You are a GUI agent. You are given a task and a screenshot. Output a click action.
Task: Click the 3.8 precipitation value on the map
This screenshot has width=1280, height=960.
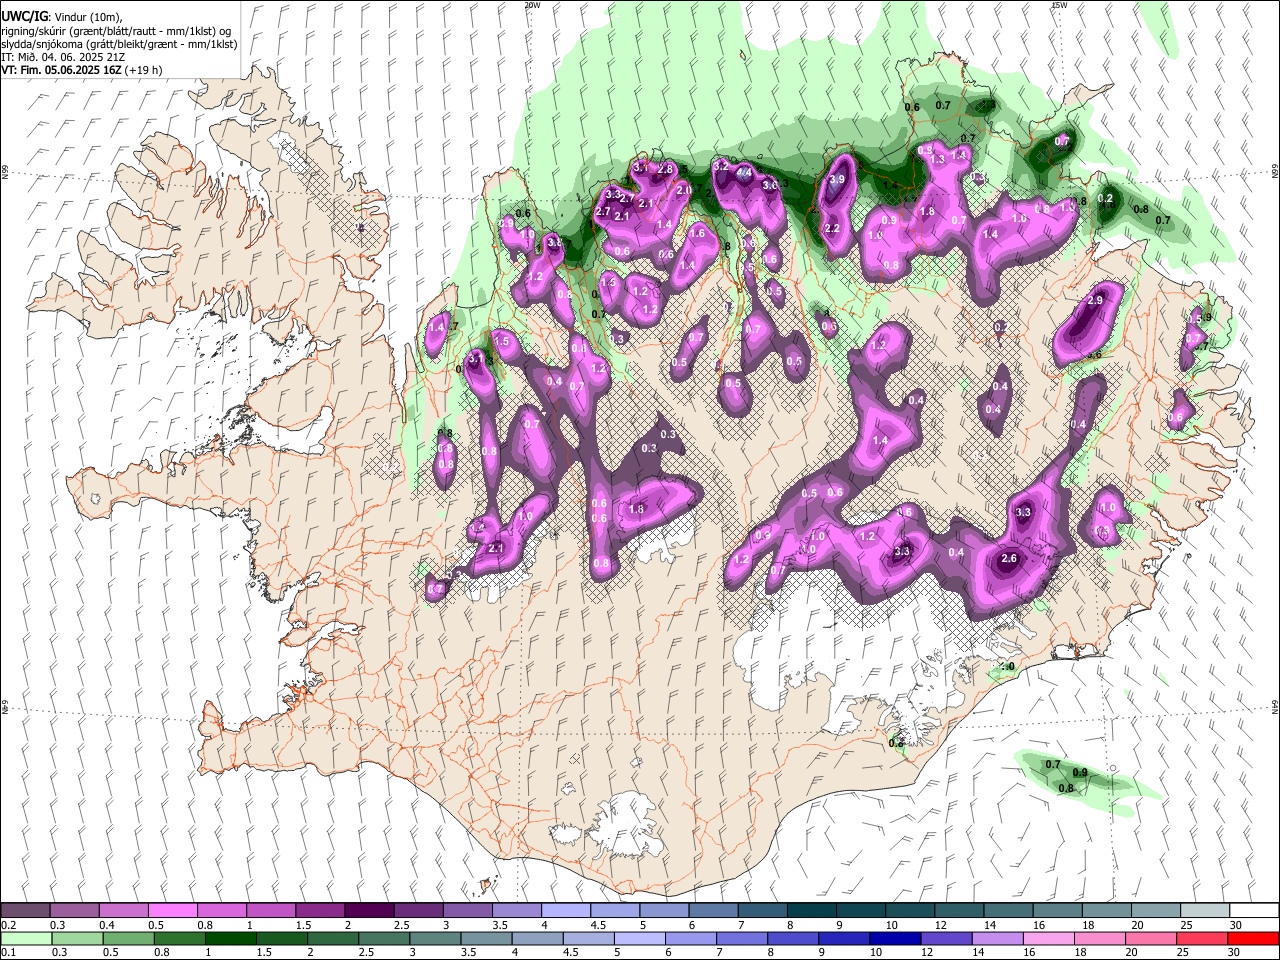click(555, 242)
